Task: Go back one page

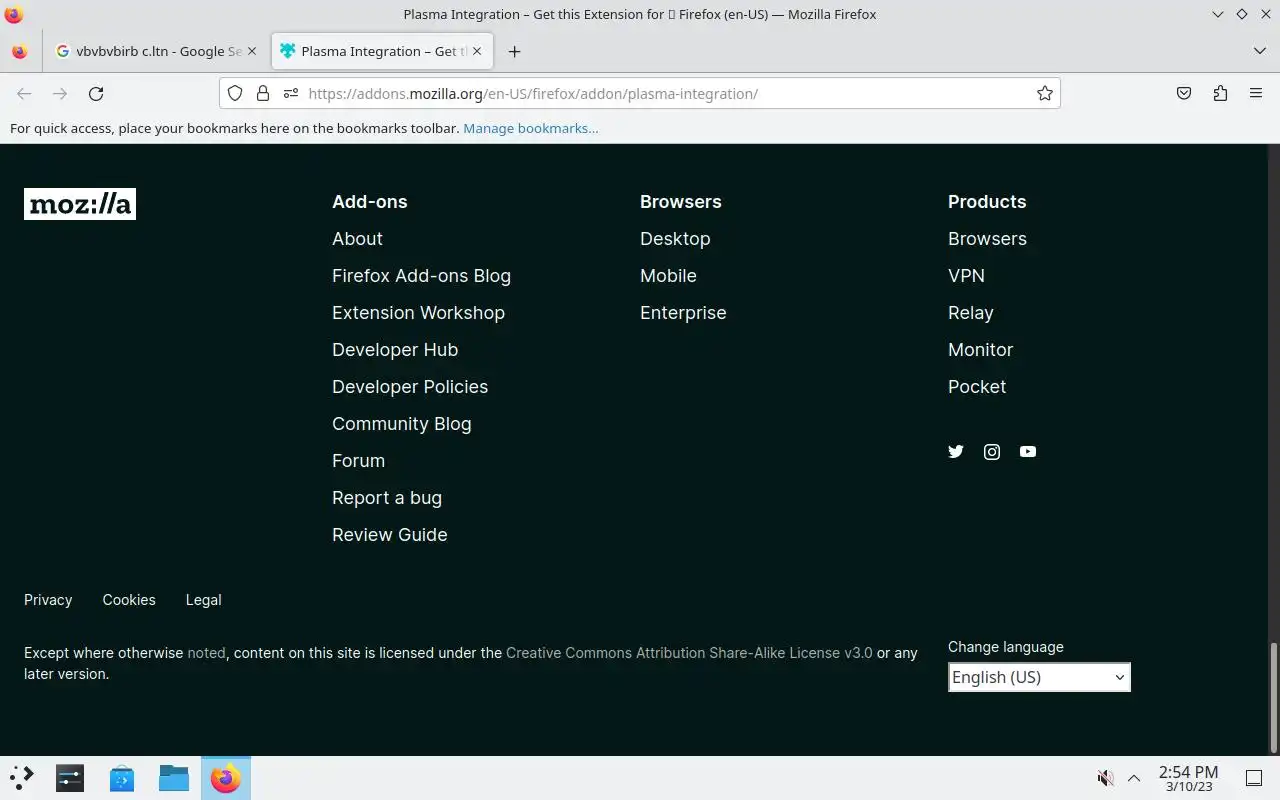Action: 24,93
